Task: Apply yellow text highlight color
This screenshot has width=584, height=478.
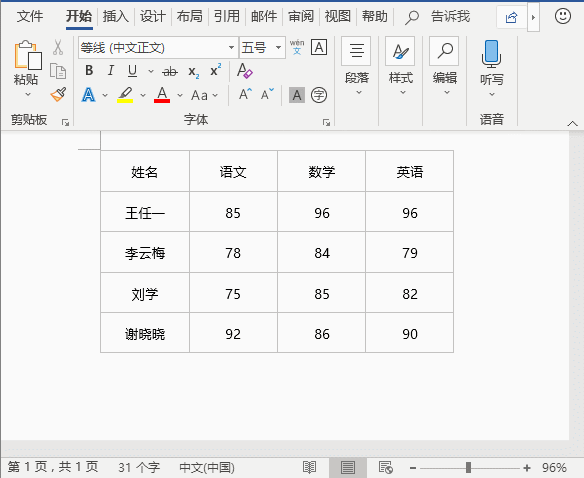Action: [125, 95]
